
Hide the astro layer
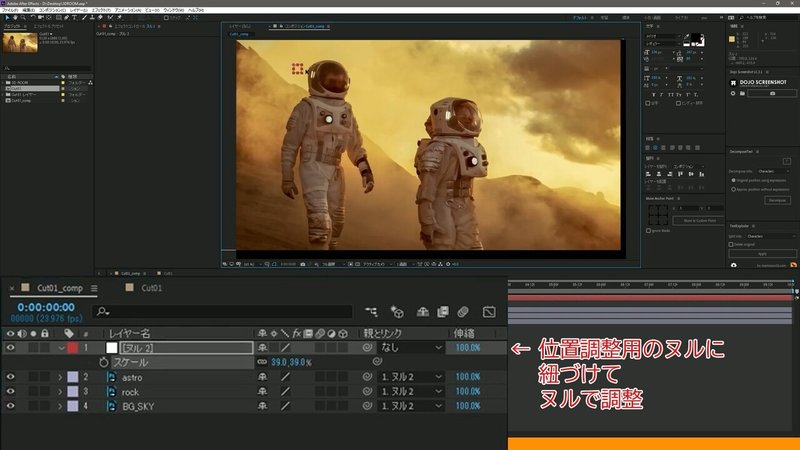10,377
